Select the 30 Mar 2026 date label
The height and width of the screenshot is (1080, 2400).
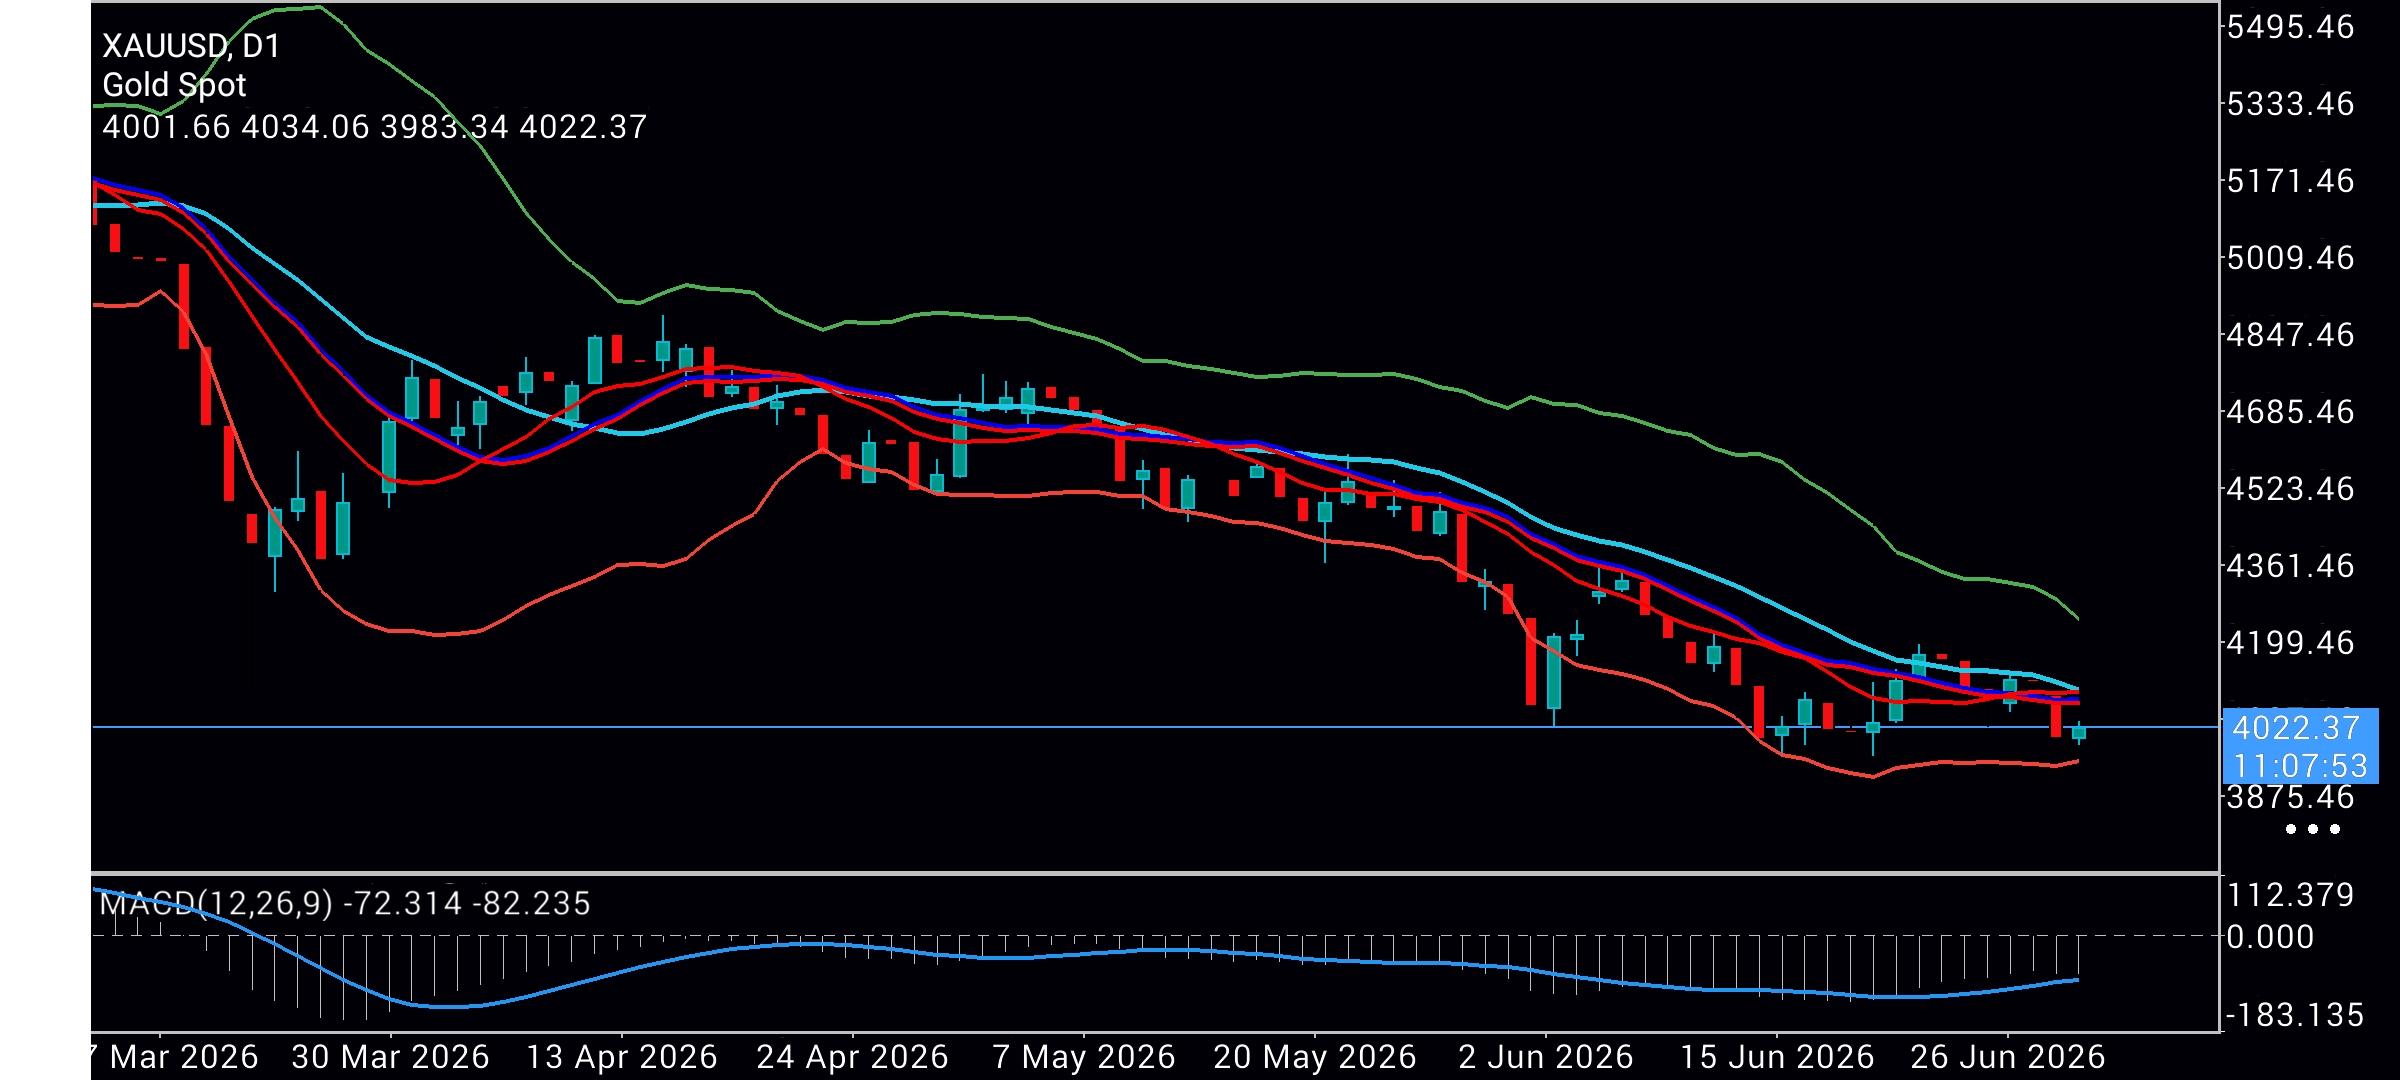point(389,1057)
